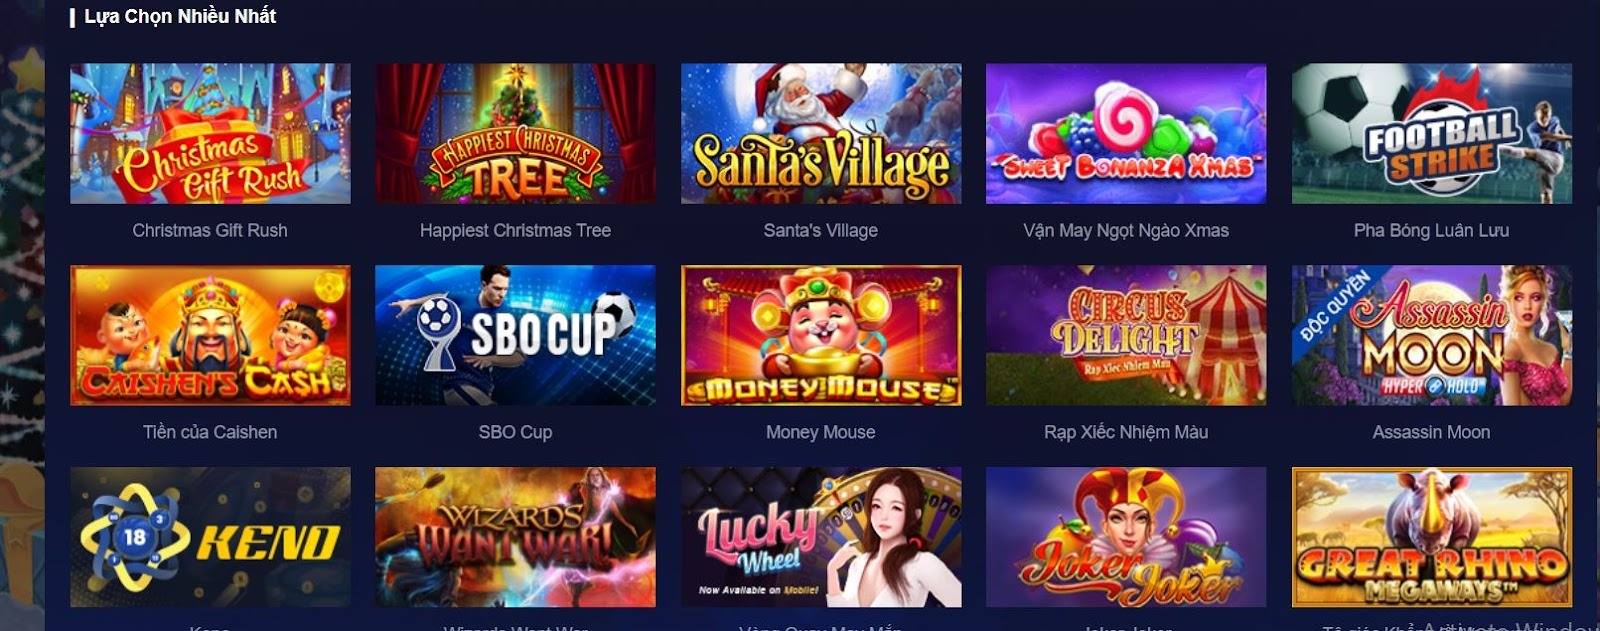Open the Keno game thumbnail
The width and height of the screenshot is (1600, 631).
pos(210,537)
